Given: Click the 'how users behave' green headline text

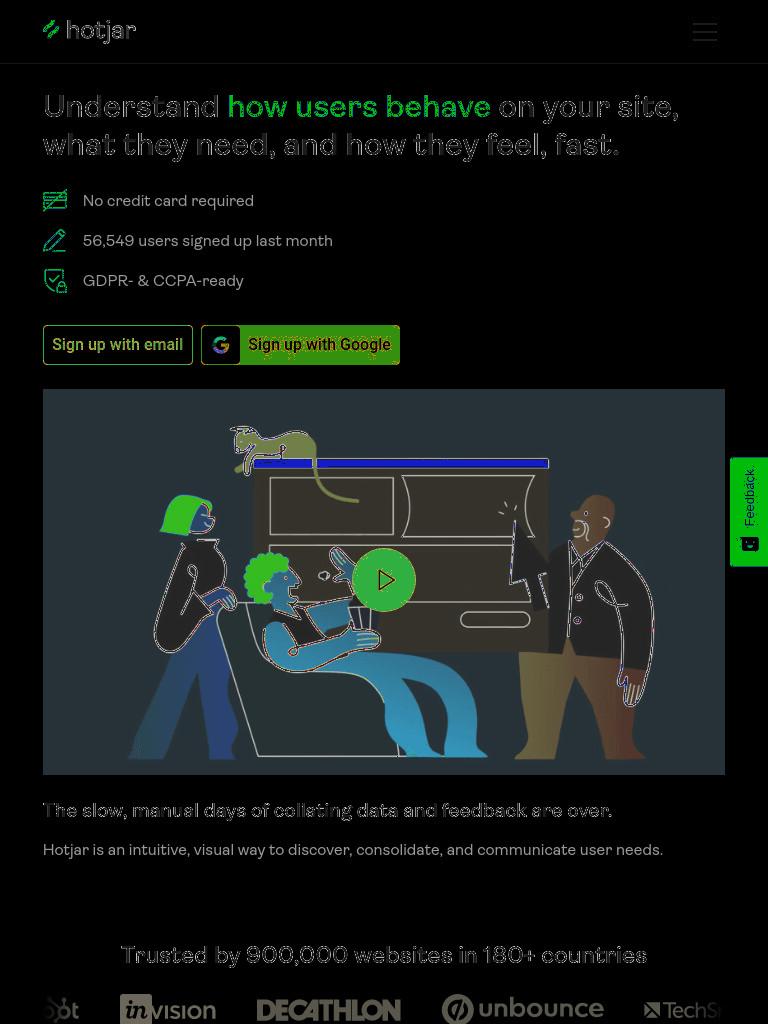Looking at the screenshot, I should click(359, 107).
